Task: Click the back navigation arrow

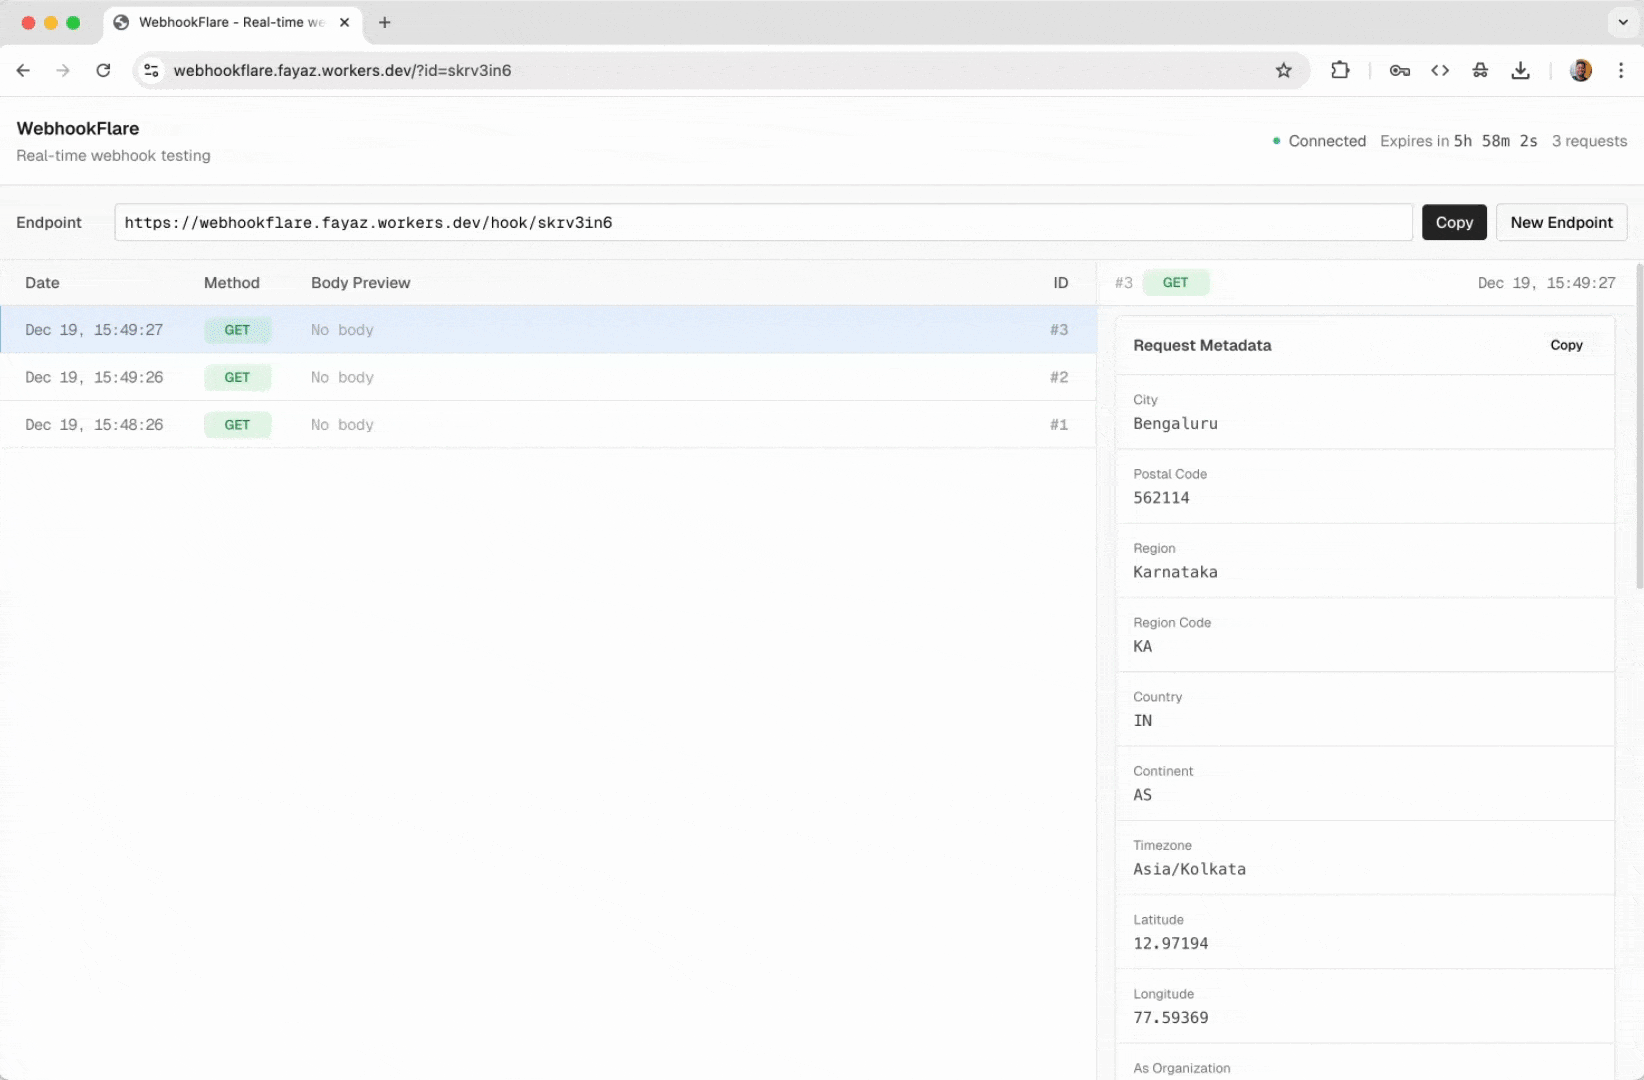Action: 24,70
